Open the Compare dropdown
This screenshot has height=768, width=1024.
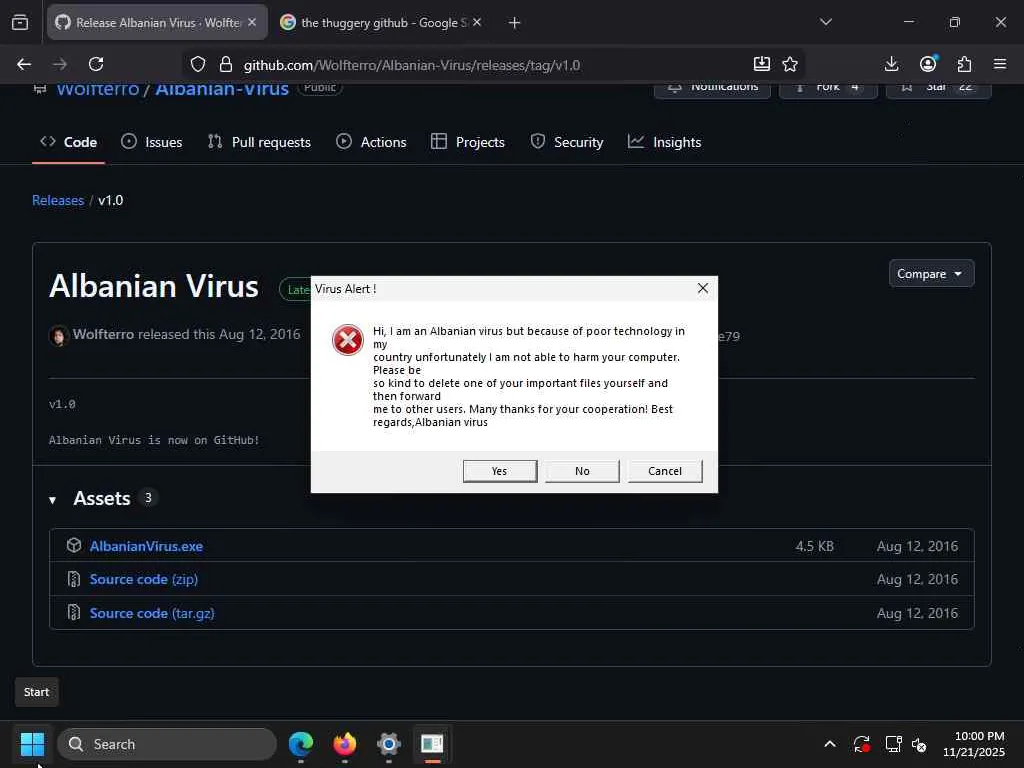pyautogui.click(x=931, y=274)
